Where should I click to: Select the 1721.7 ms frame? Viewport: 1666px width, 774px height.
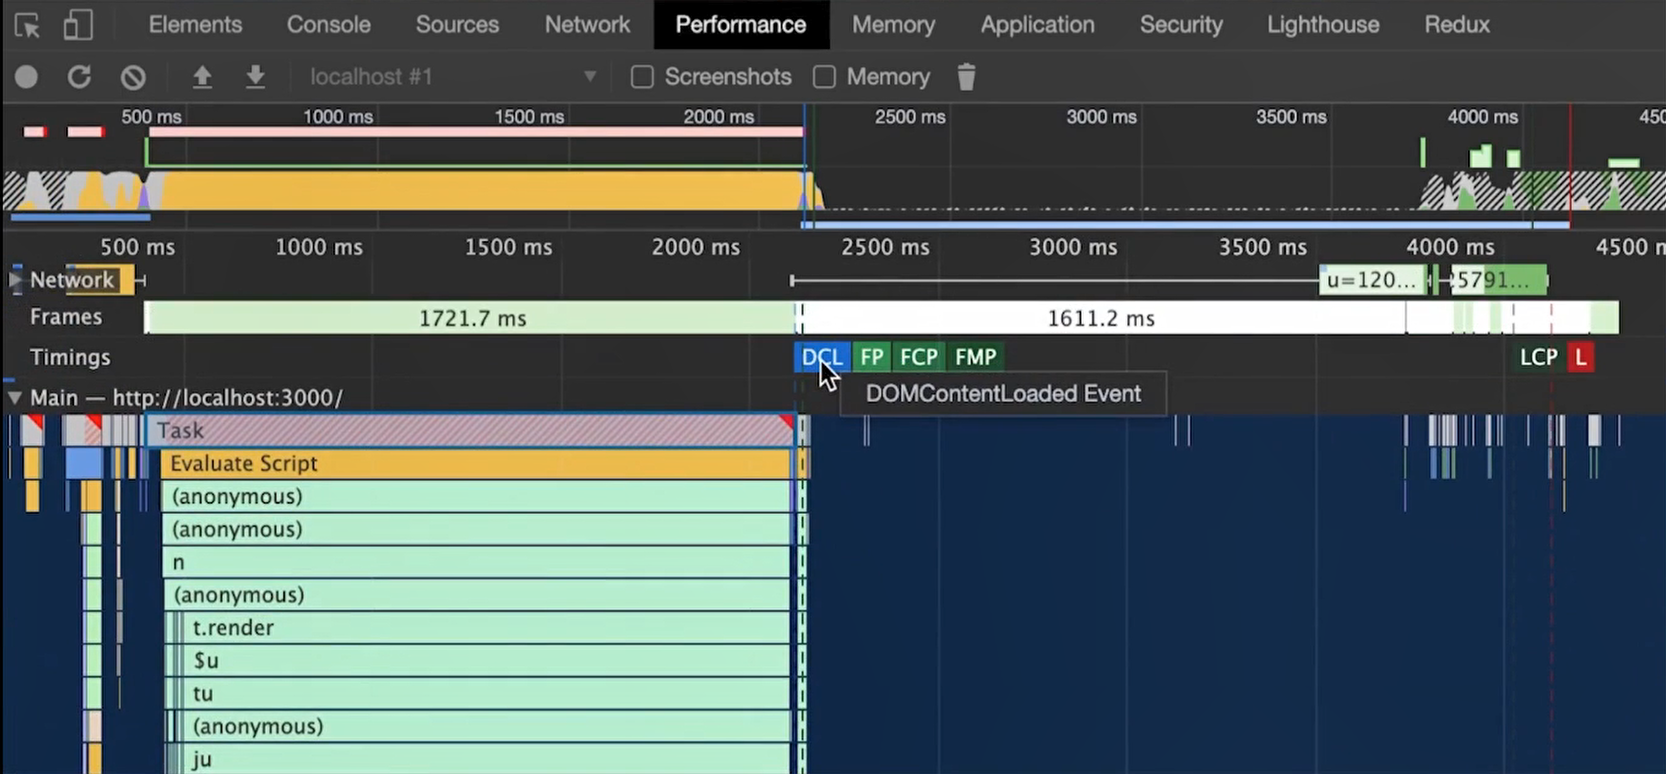click(471, 318)
